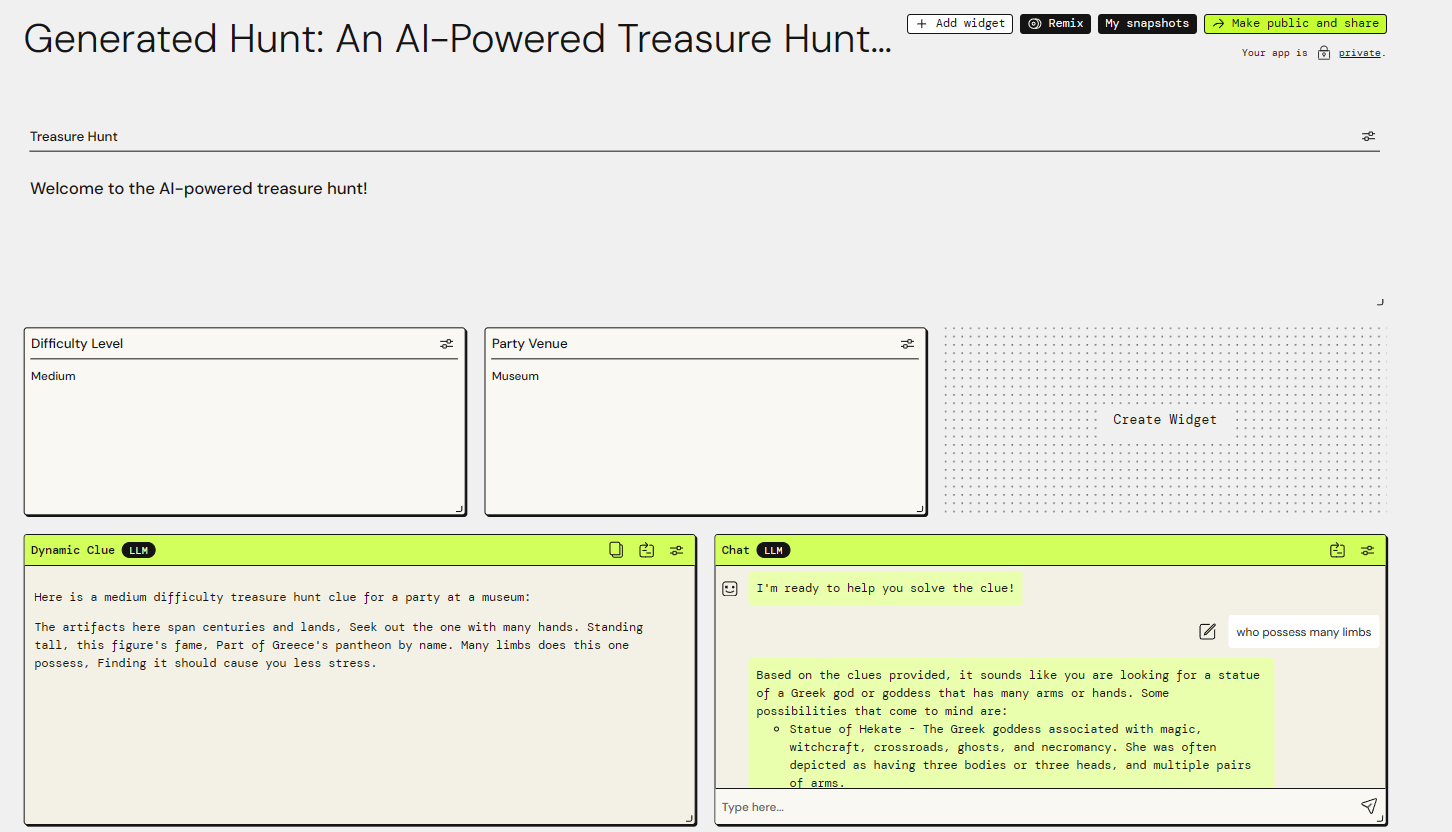Image resolution: width=1452 pixels, height=832 pixels.
Task: Click the Create Widget placeholder
Action: (x=1165, y=420)
